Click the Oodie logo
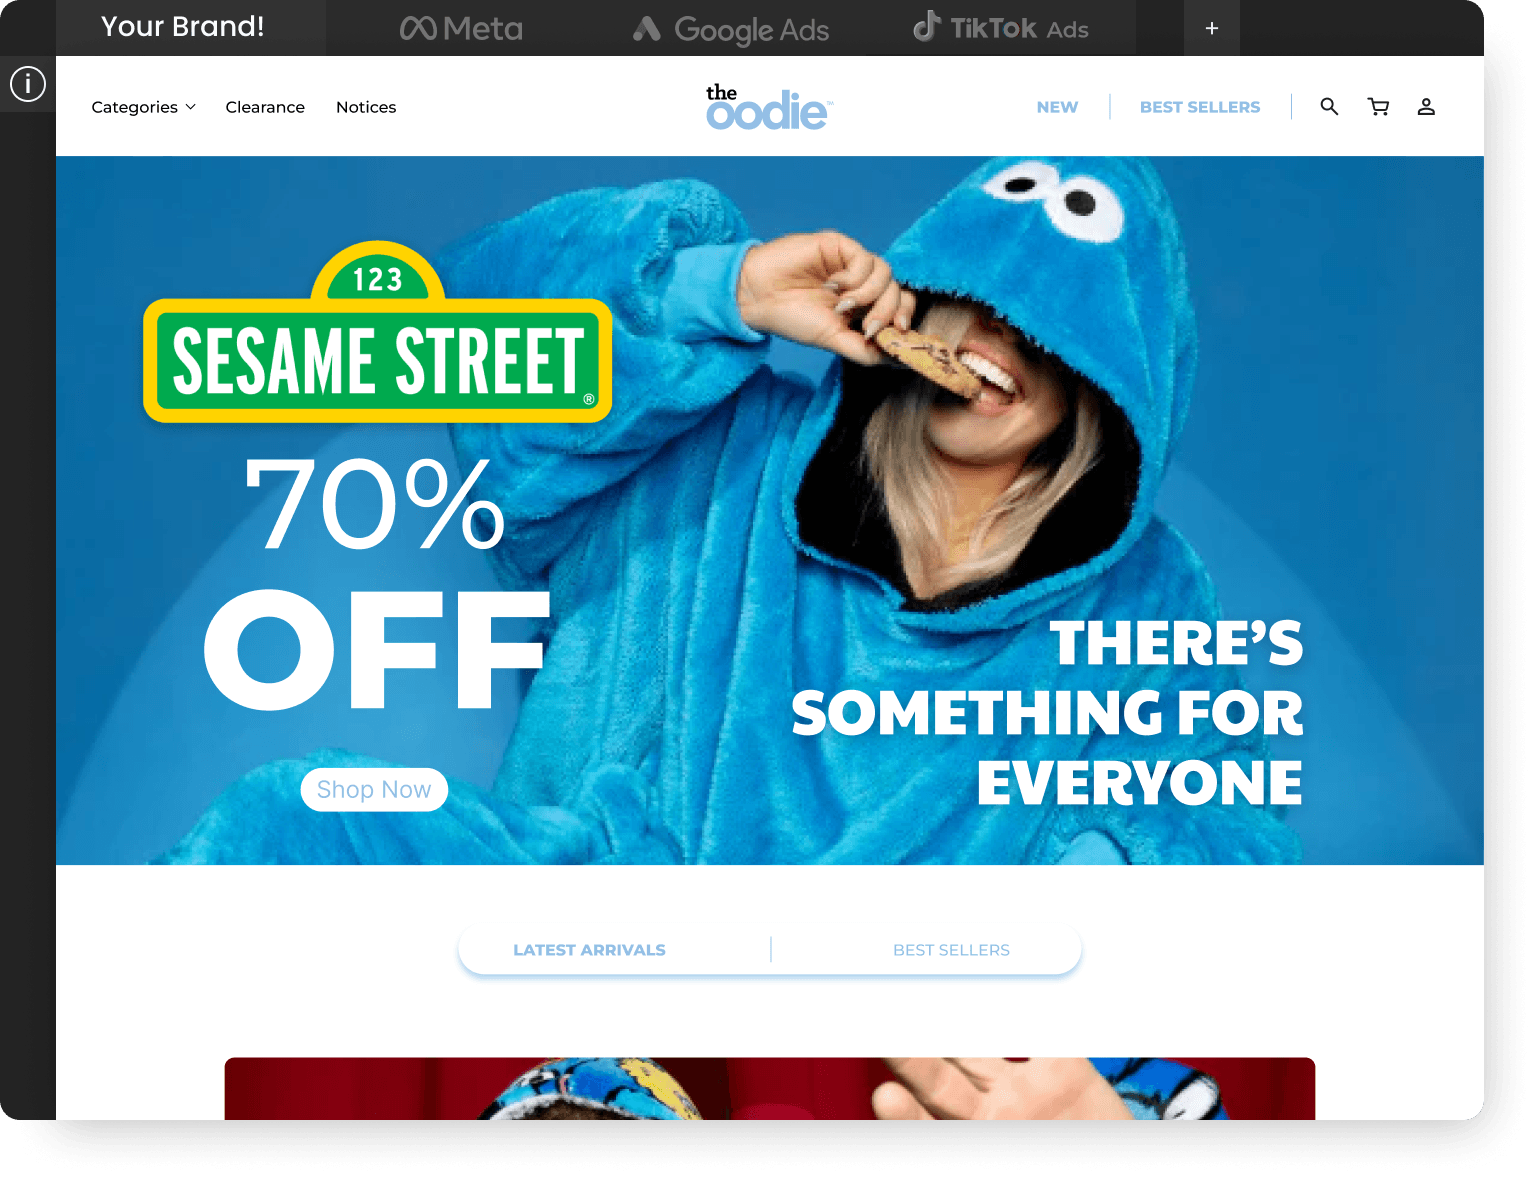 coord(769,107)
